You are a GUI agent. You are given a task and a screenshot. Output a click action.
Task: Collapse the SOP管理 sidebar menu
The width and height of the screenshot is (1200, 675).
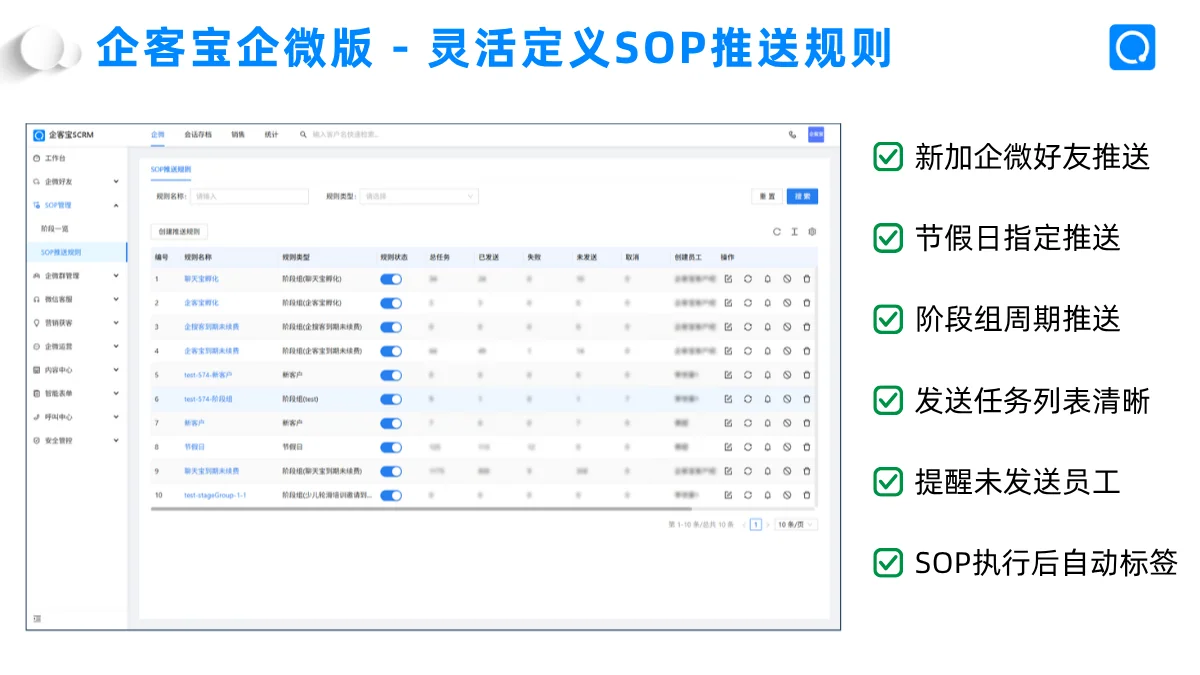coord(77,205)
